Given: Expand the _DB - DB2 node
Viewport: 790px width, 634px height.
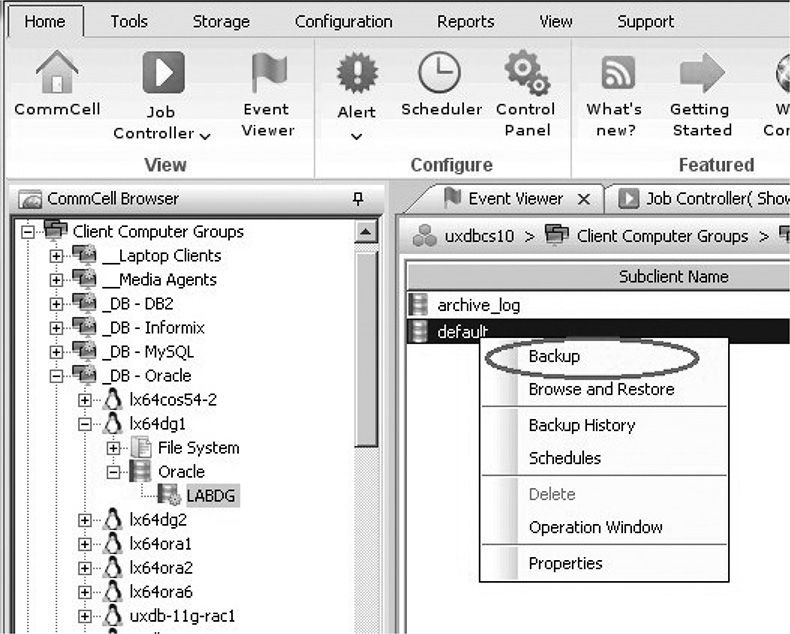Looking at the screenshot, I should [56, 304].
